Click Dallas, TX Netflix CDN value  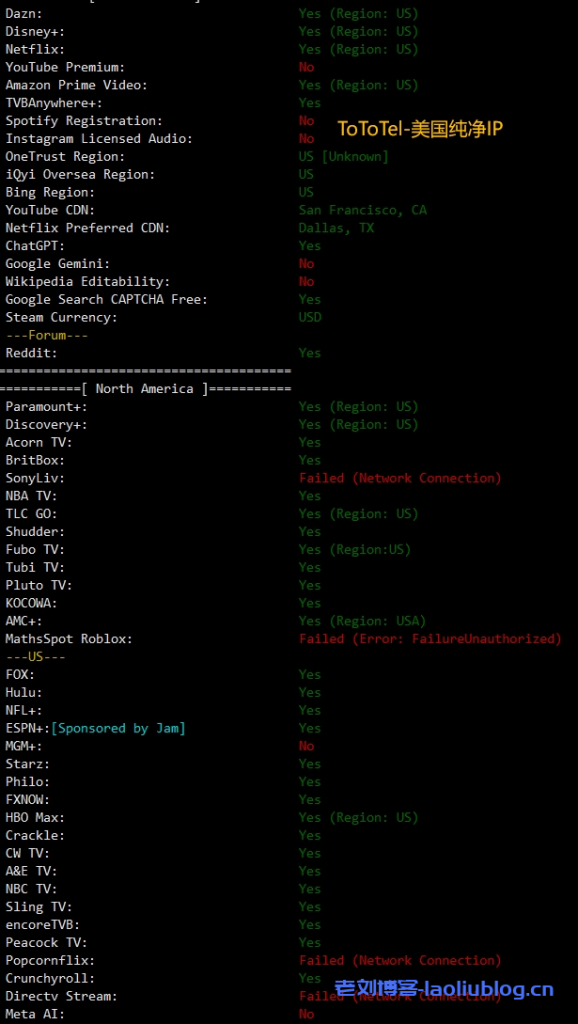[336, 229]
